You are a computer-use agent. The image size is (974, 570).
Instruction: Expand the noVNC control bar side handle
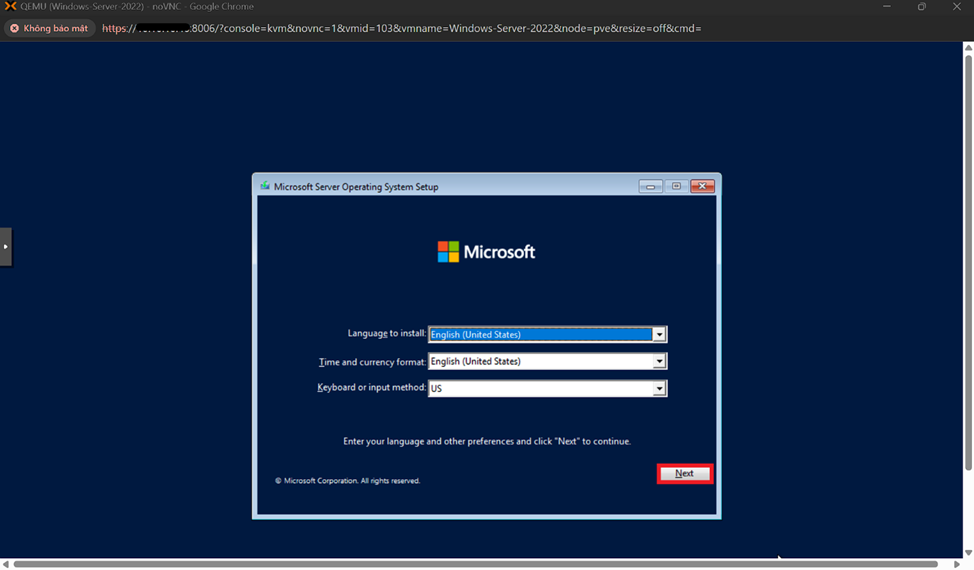(5, 246)
